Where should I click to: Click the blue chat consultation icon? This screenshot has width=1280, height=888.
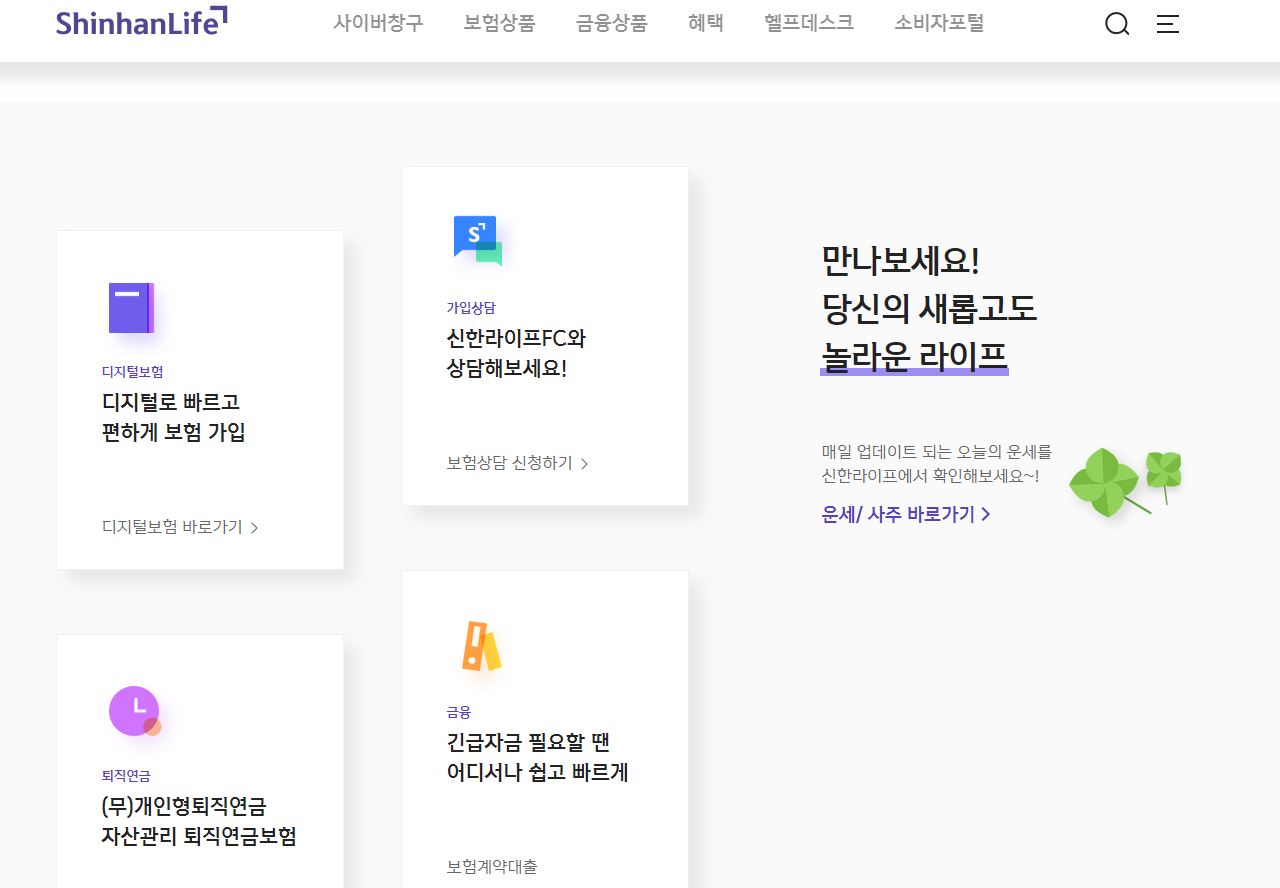[477, 241]
